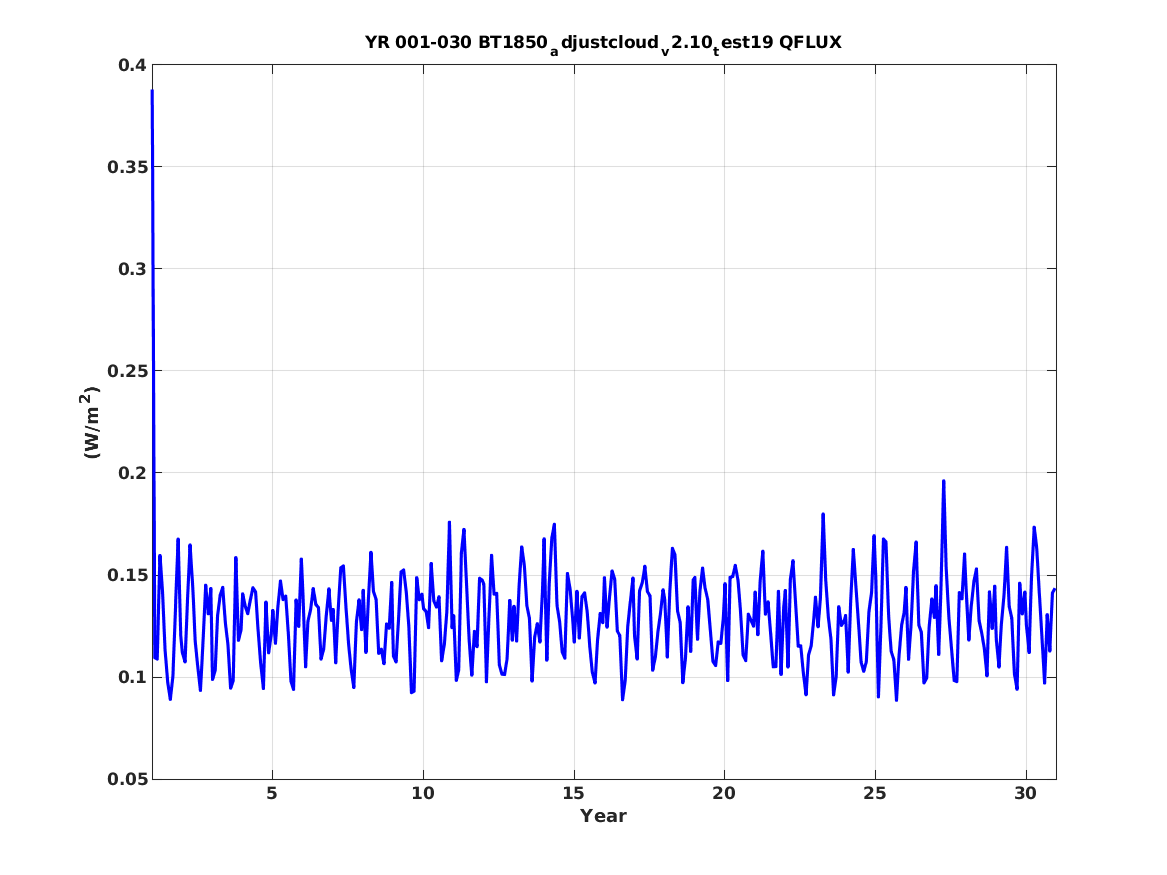The height and width of the screenshot is (875, 1167).
Task: Click y-axis tick label 0.05
Action: (x=127, y=779)
